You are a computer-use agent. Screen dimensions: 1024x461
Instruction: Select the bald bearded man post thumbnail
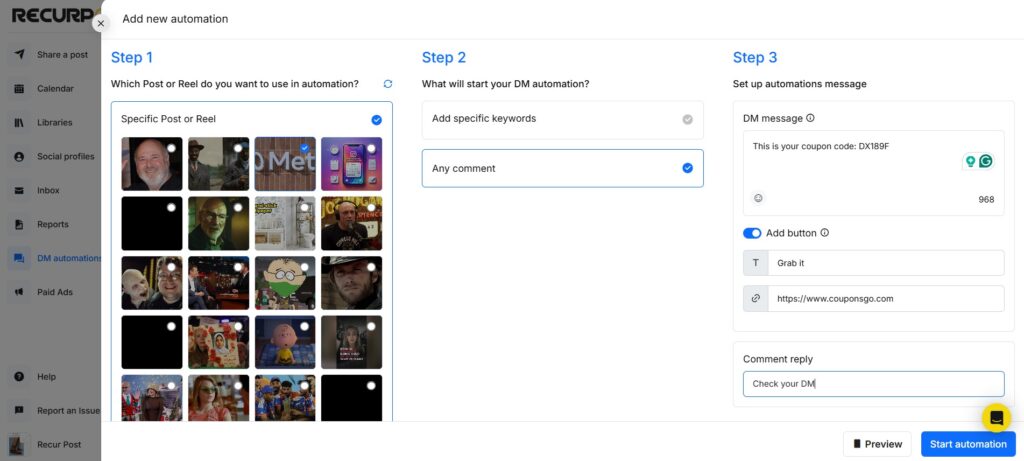coord(152,164)
